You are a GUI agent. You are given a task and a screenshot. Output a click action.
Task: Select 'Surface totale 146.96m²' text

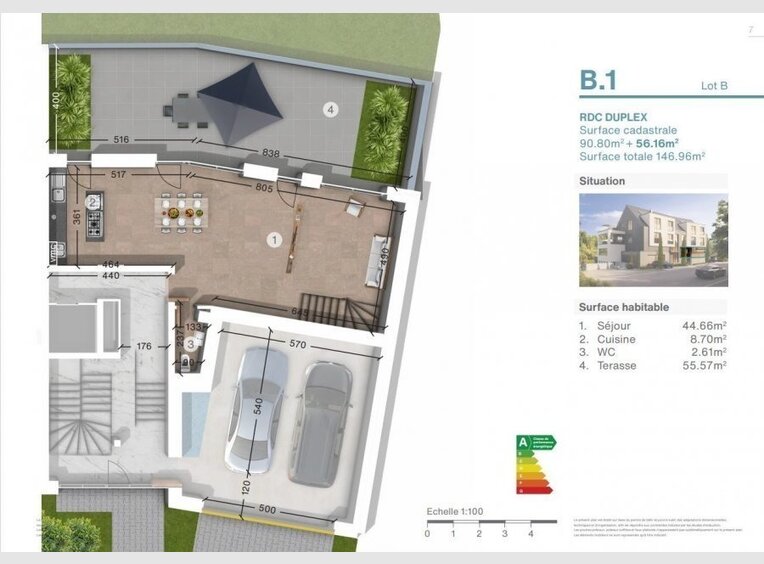643,156
